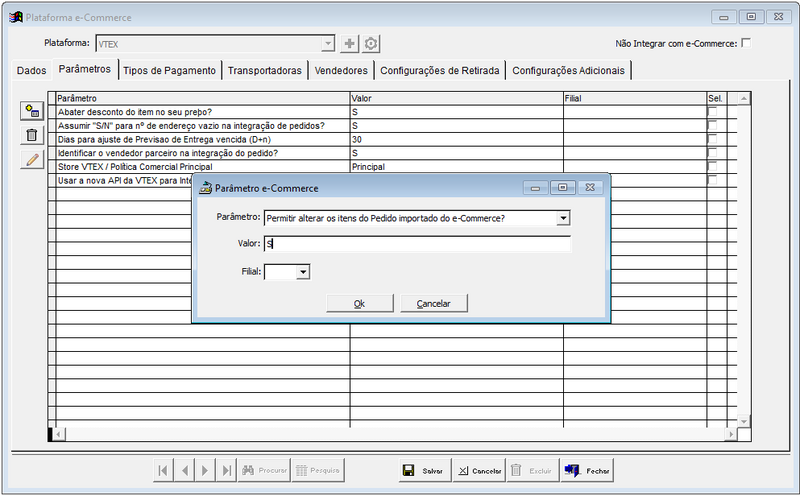
Task: Open the Plataforma VTEX dropdown
Action: [x=329, y=44]
